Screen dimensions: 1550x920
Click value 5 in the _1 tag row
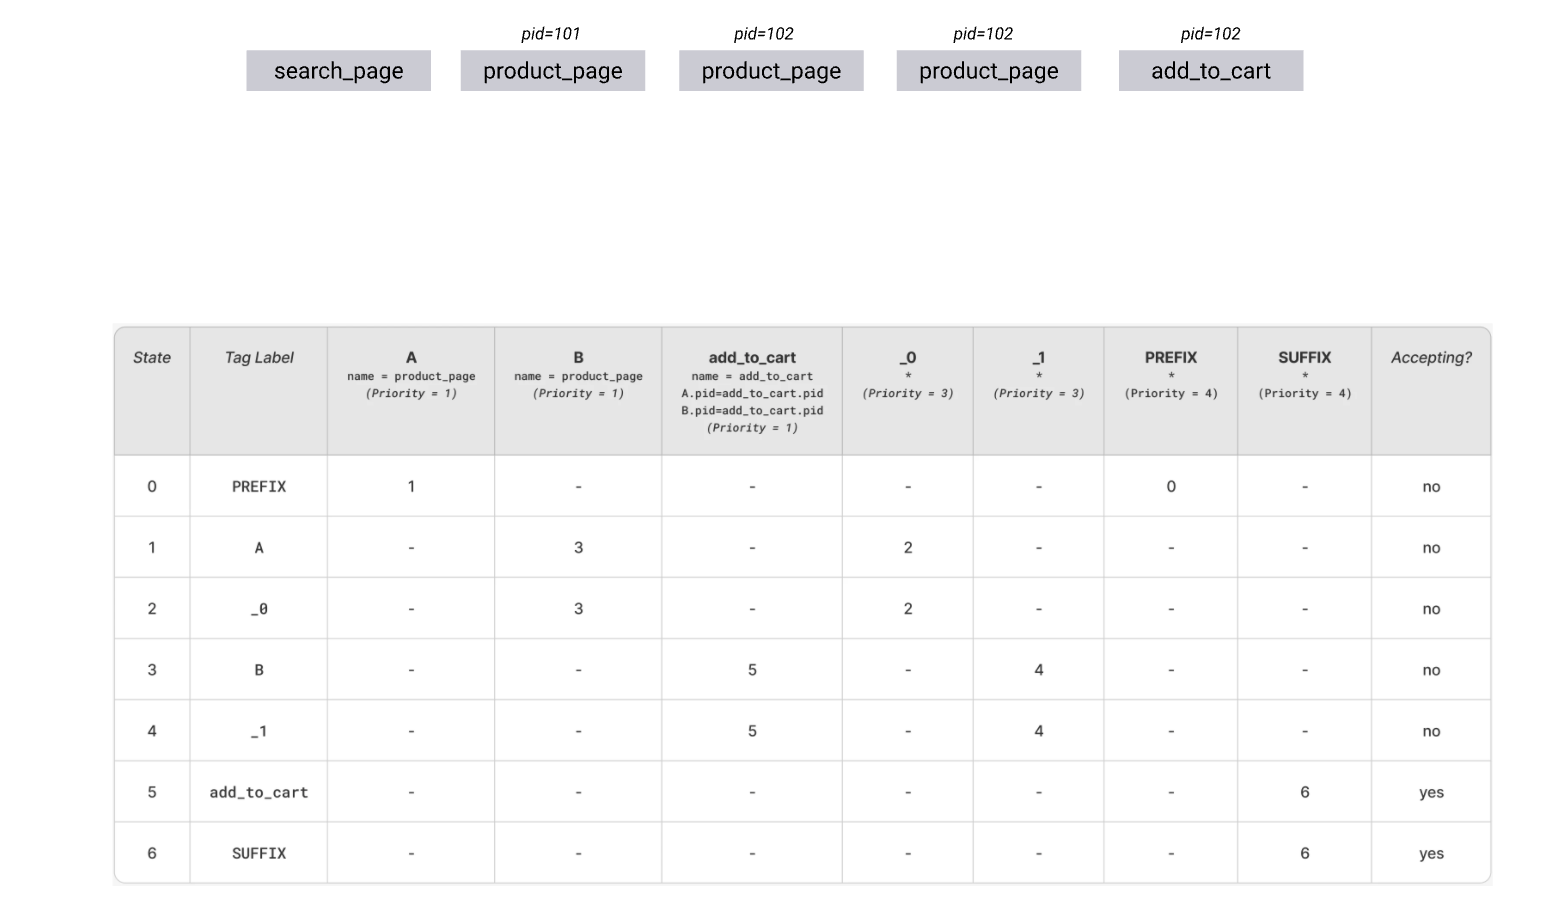(x=752, y=731)
